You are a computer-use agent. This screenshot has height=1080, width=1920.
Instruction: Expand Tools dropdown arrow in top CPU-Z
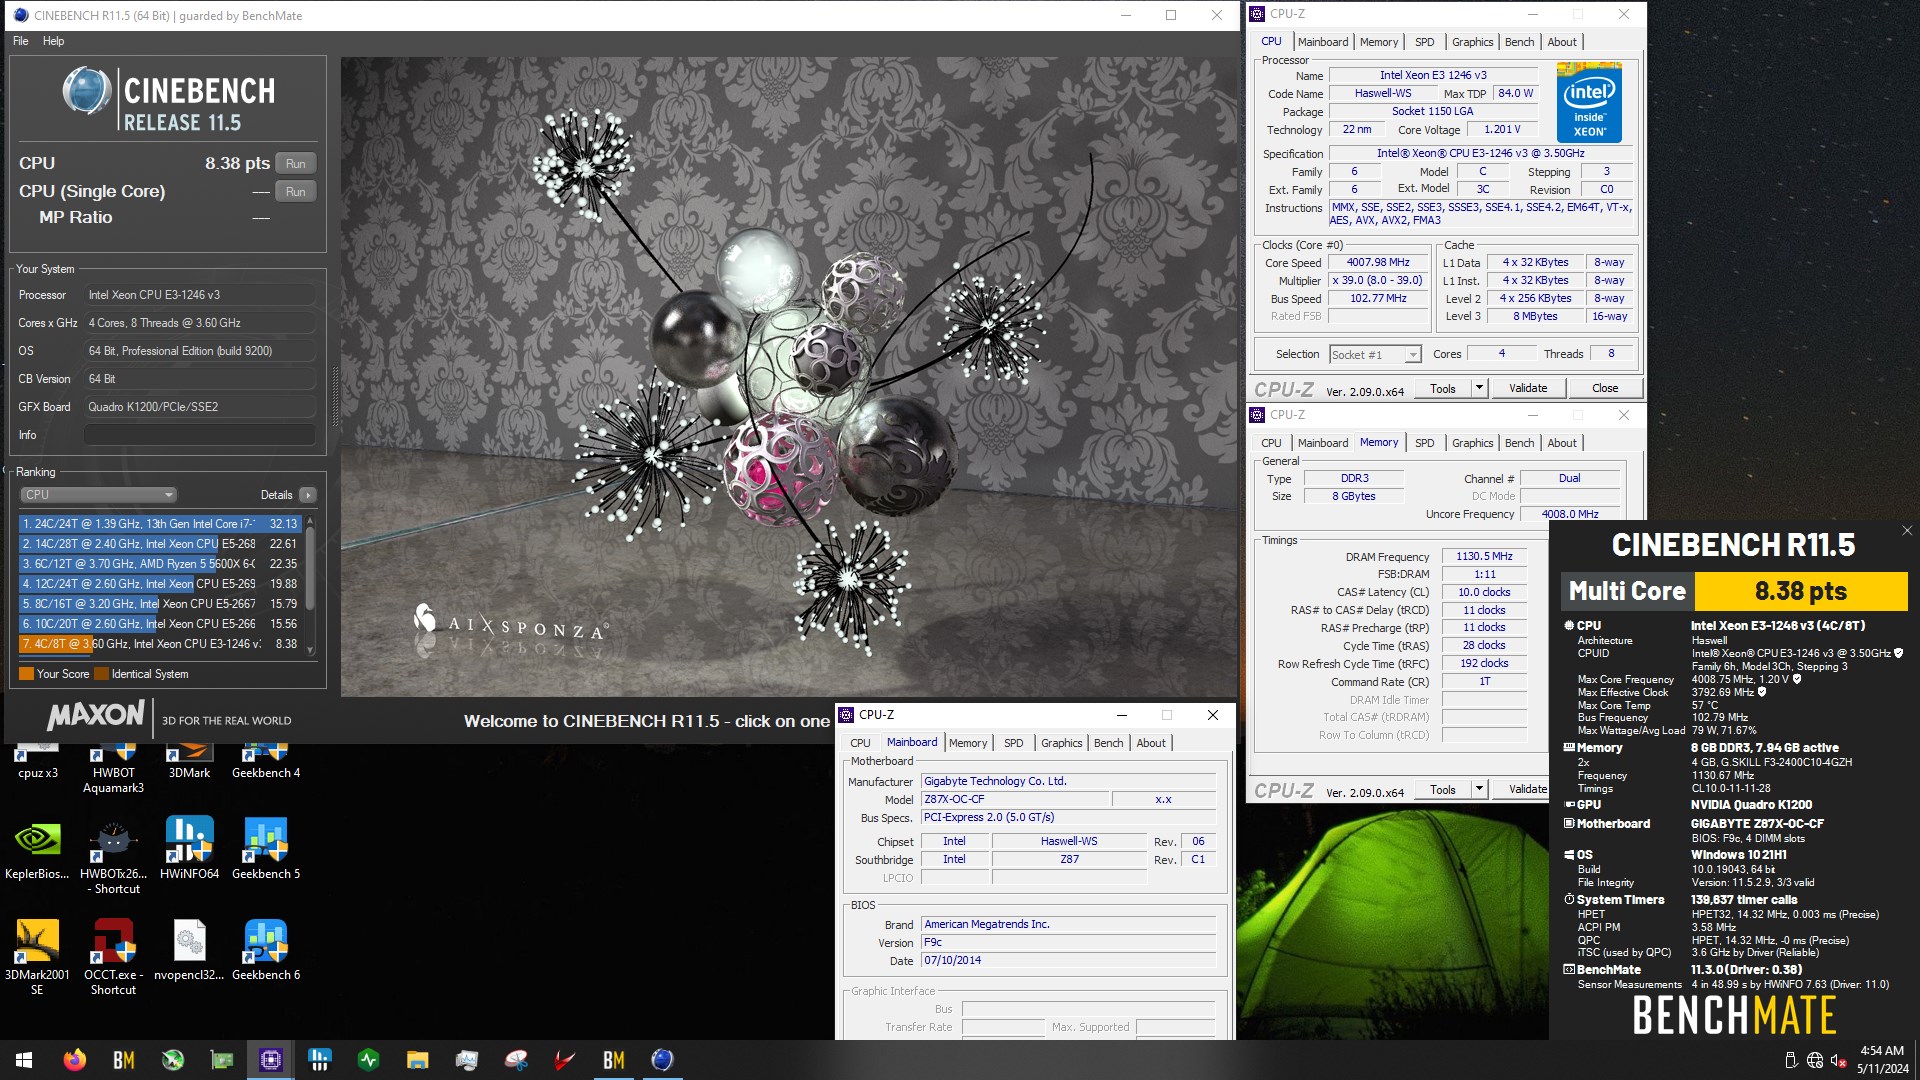(x=1479, y=388)
